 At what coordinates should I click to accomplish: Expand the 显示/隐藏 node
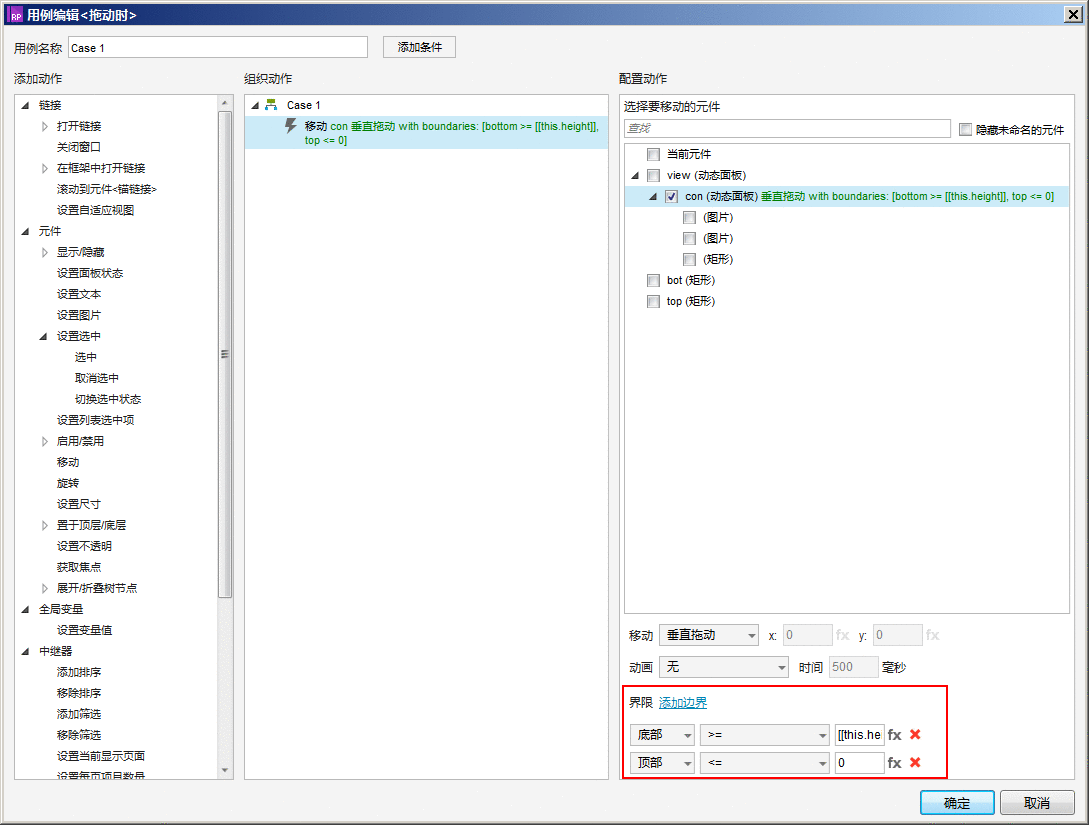click(x=44, y=252)
